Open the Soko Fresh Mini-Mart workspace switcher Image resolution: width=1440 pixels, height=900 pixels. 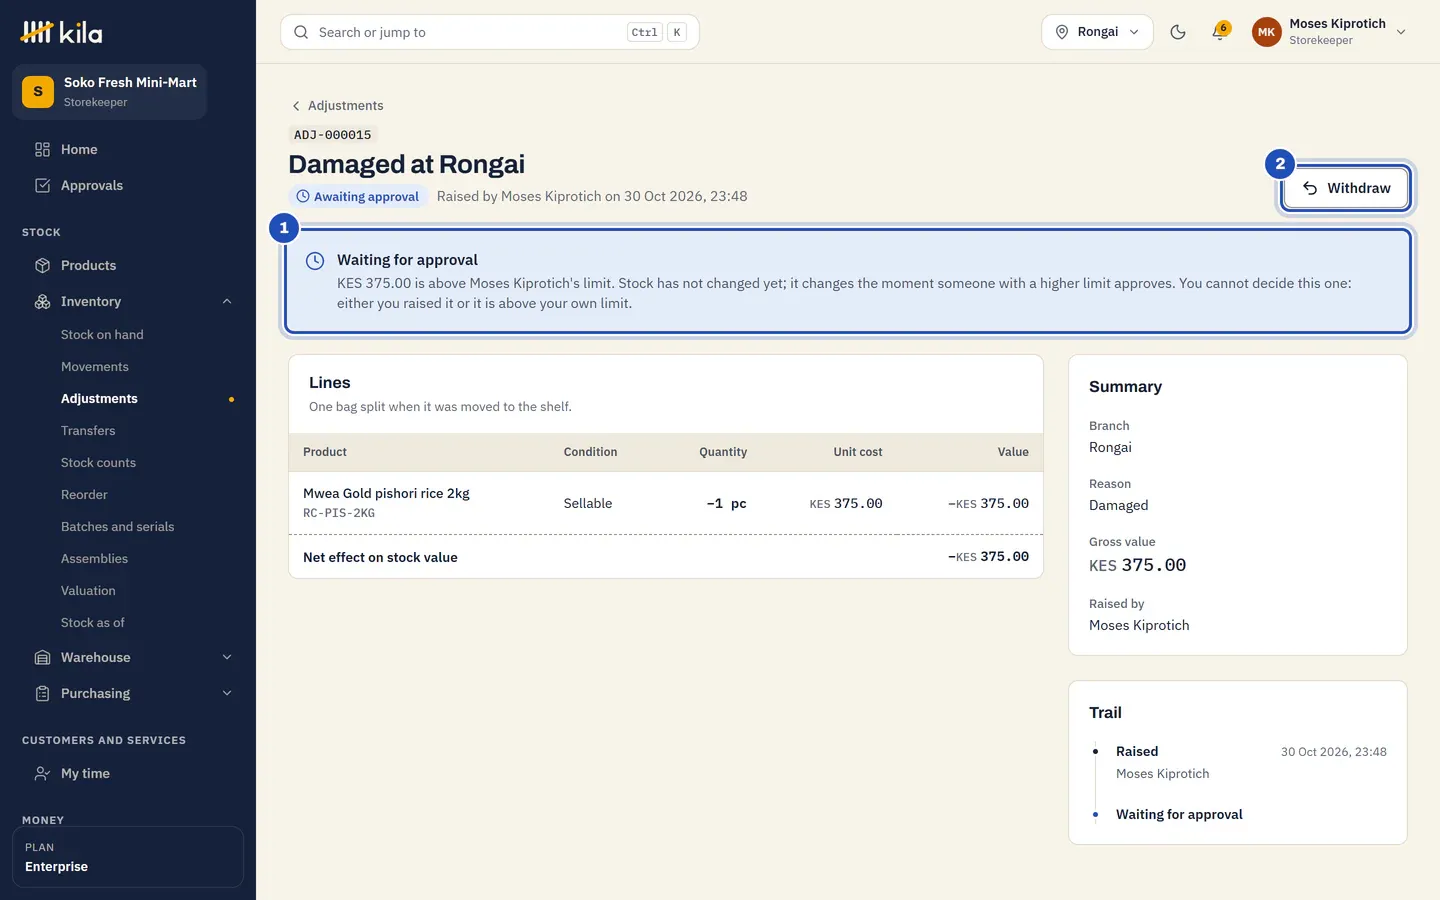point(110,92)
